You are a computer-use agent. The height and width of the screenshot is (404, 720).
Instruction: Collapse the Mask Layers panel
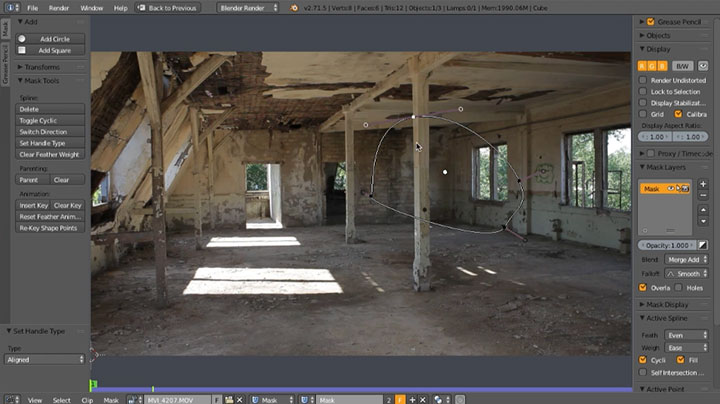(x=642, y=167)
